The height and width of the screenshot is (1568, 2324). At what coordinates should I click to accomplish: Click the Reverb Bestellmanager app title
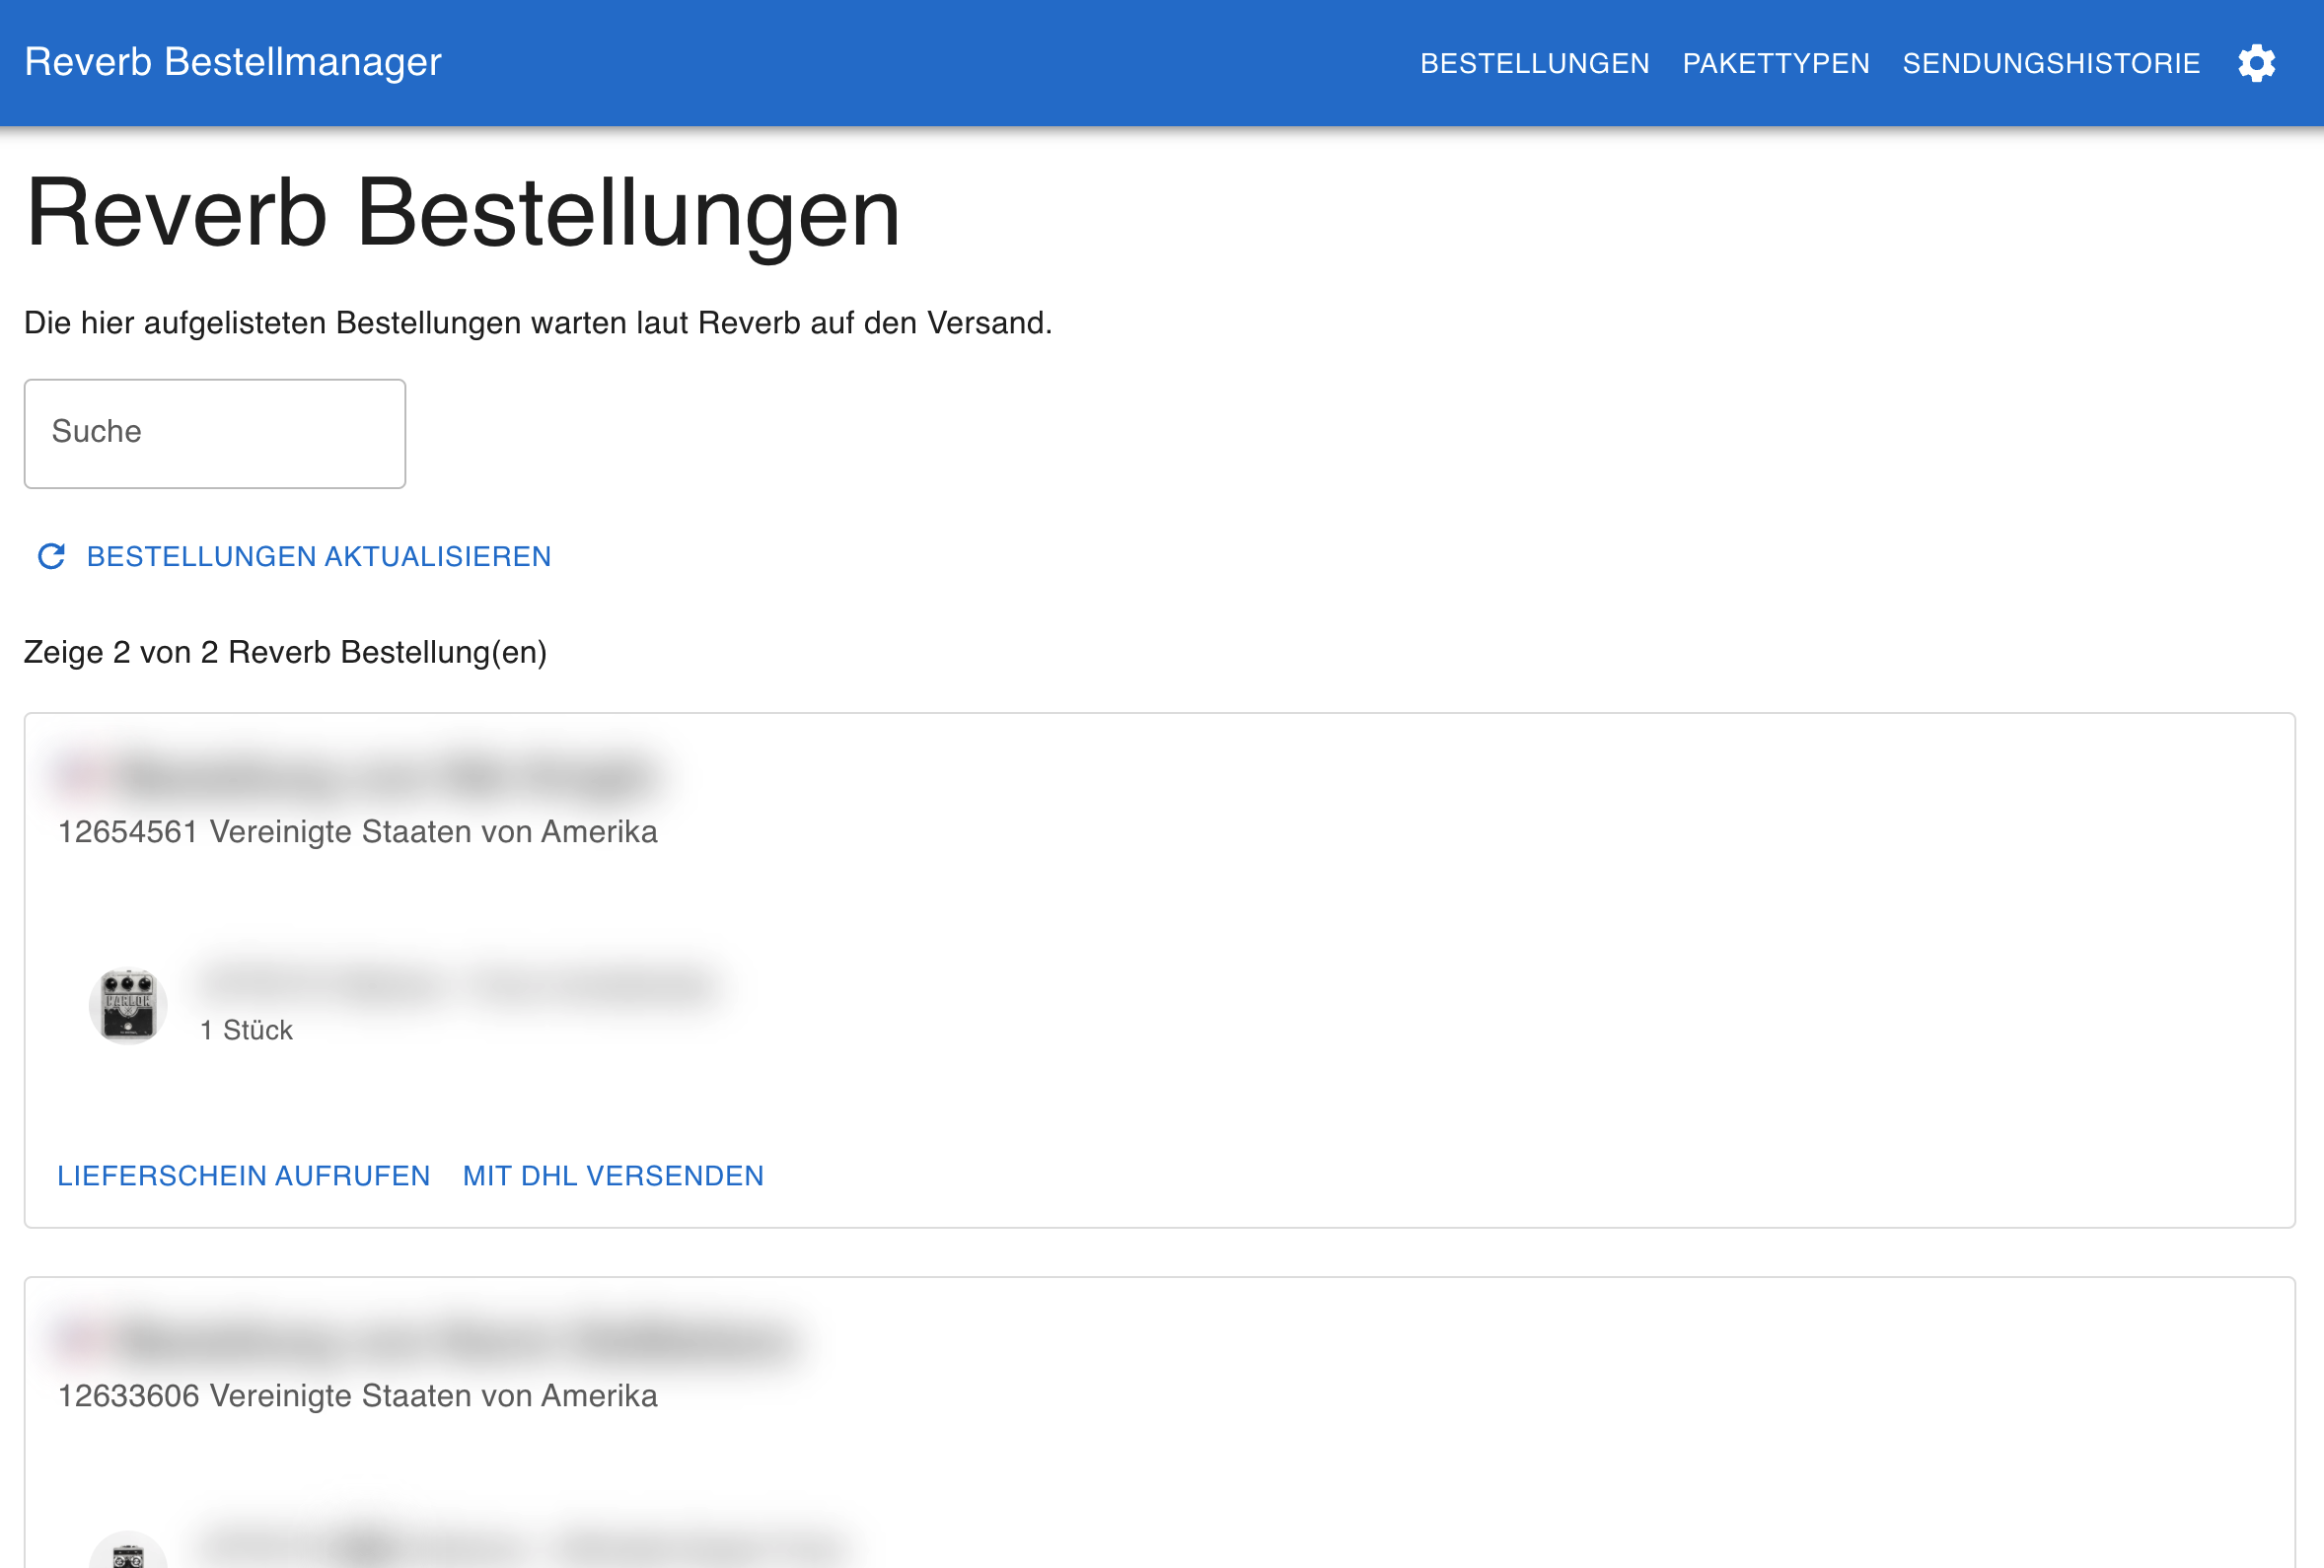[x=233, y=62]
